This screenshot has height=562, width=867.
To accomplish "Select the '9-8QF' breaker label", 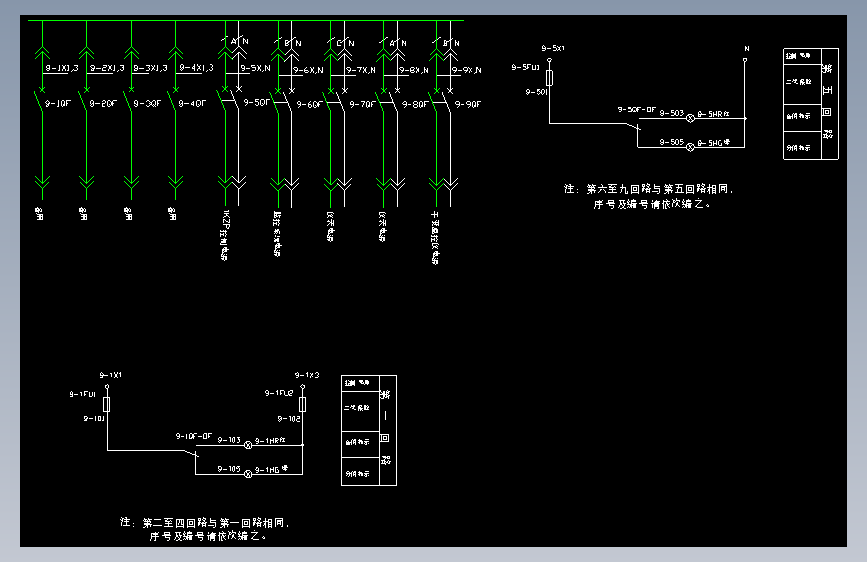I will click(415, 104).
